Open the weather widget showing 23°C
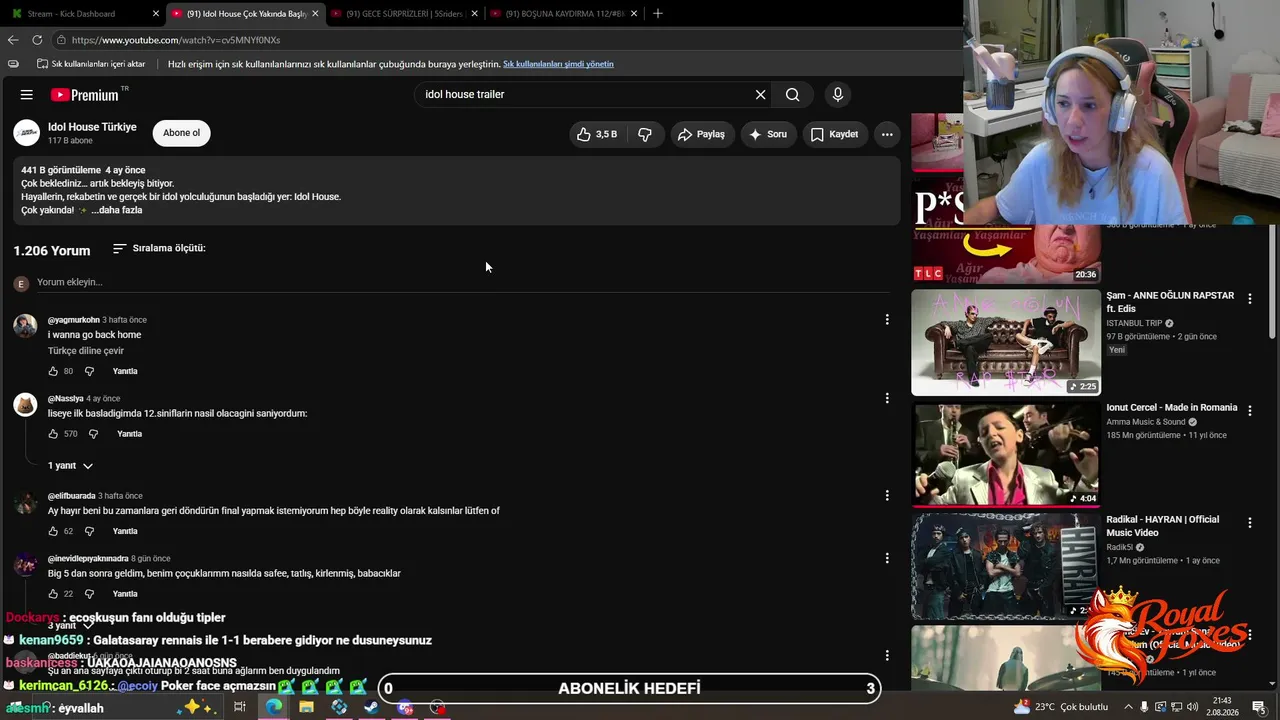This screenshot has width=1280, height=720. tap(1061, 707)
